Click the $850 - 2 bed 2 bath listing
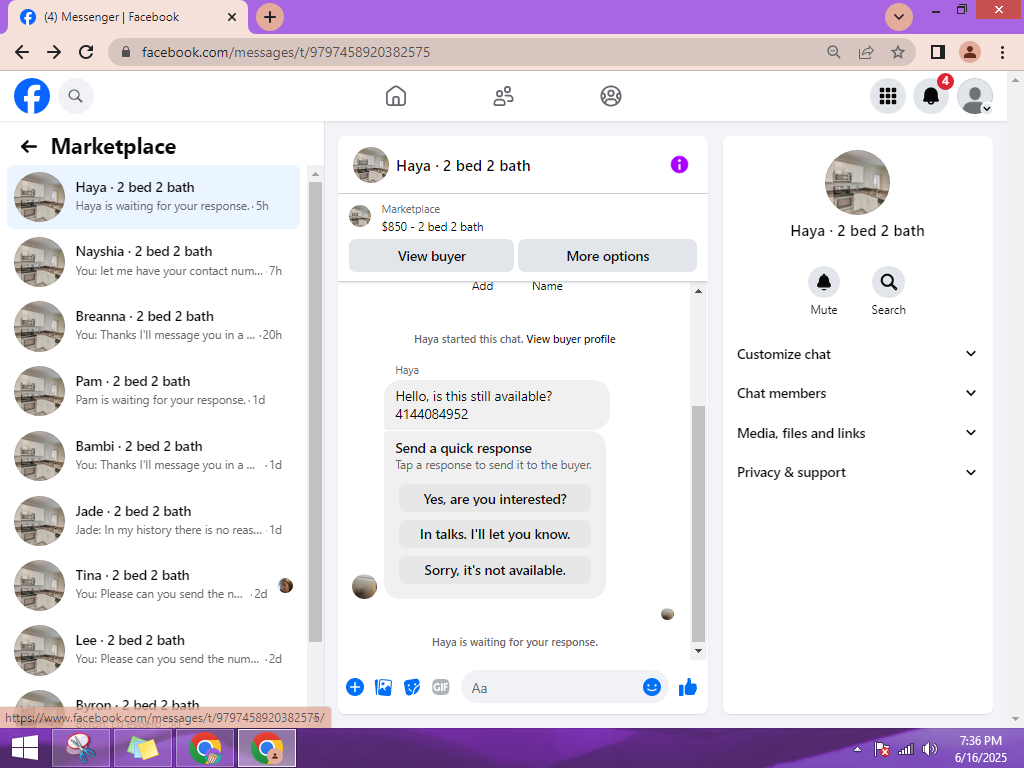Viewport: 1024px width, 768px height. point(432,227)
